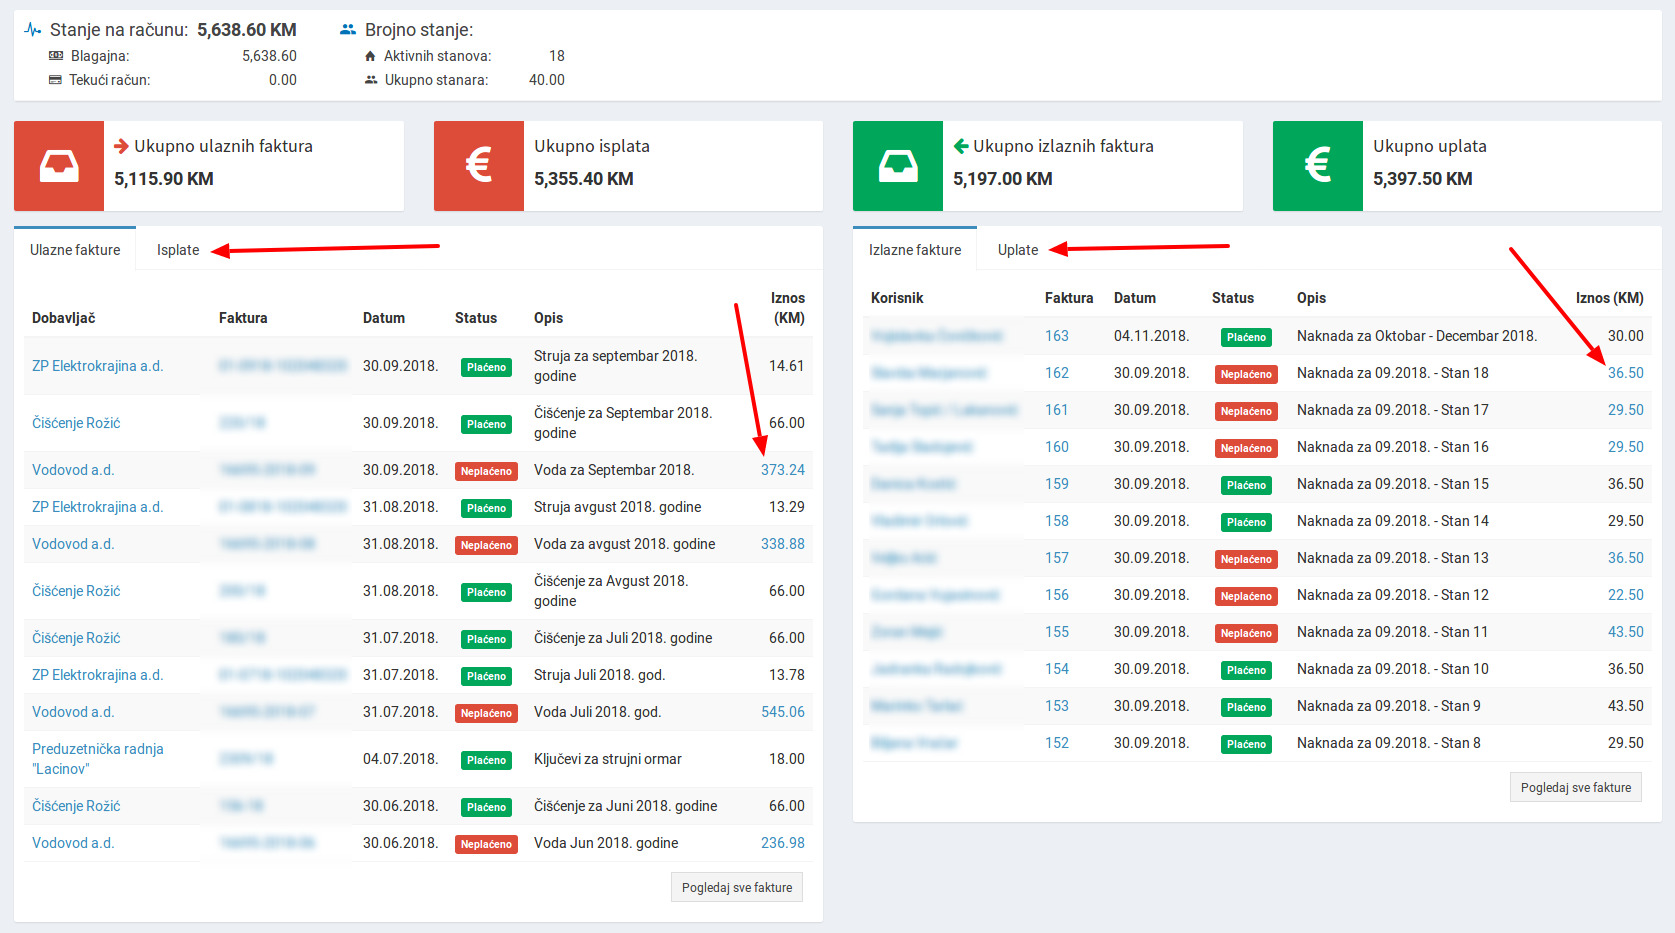Viewport: 1675px width, 933px height.
Task: Click unpaid amount 373.24 for Vodovod
Action: 782,470
